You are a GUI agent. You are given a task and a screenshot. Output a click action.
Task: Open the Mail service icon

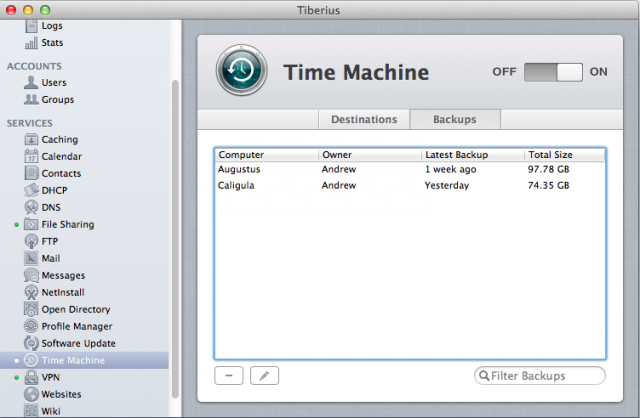coord(31,258)
